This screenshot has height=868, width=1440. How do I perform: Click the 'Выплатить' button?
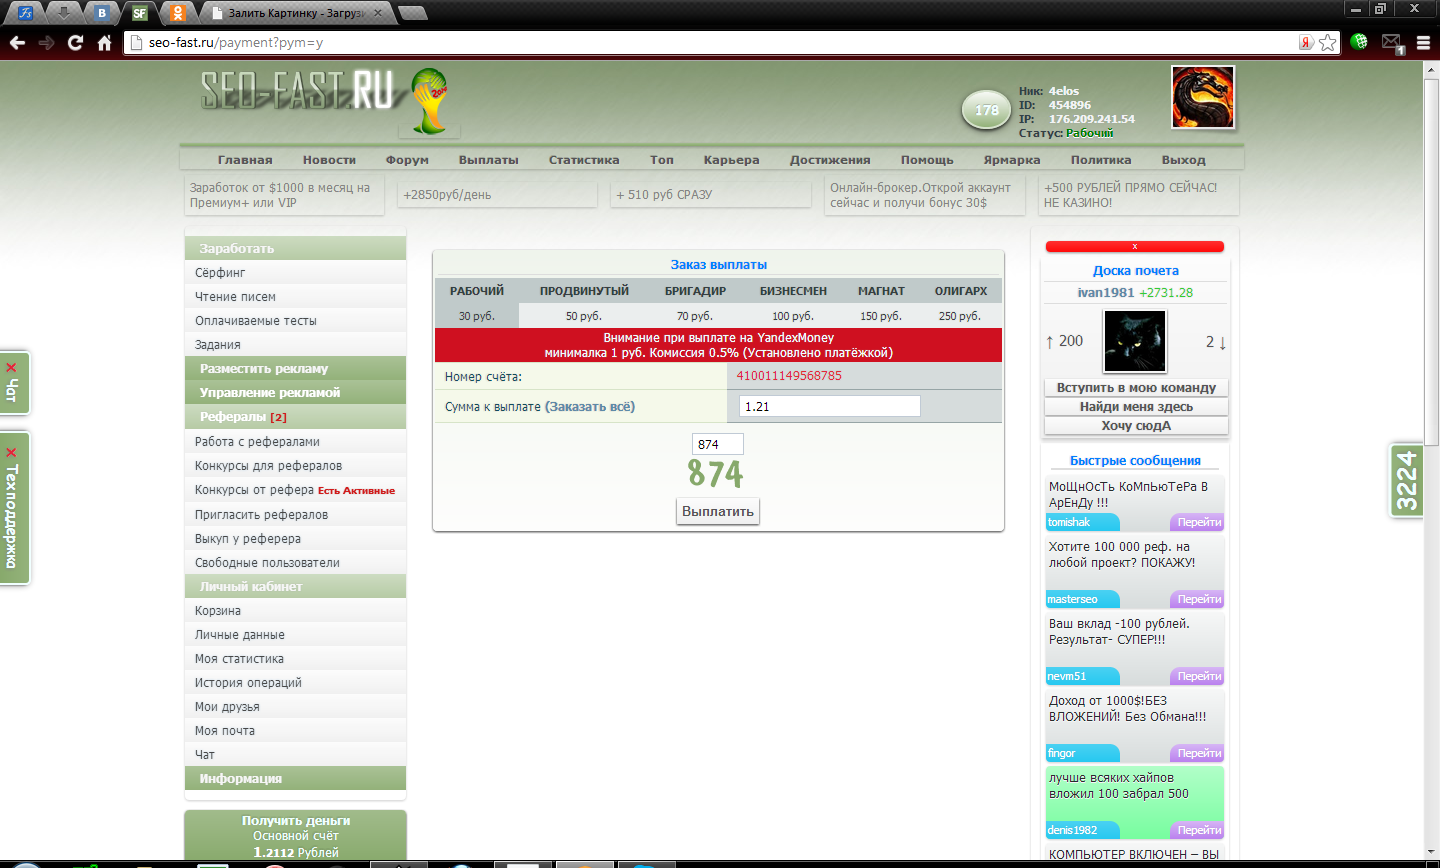[717, 511]
